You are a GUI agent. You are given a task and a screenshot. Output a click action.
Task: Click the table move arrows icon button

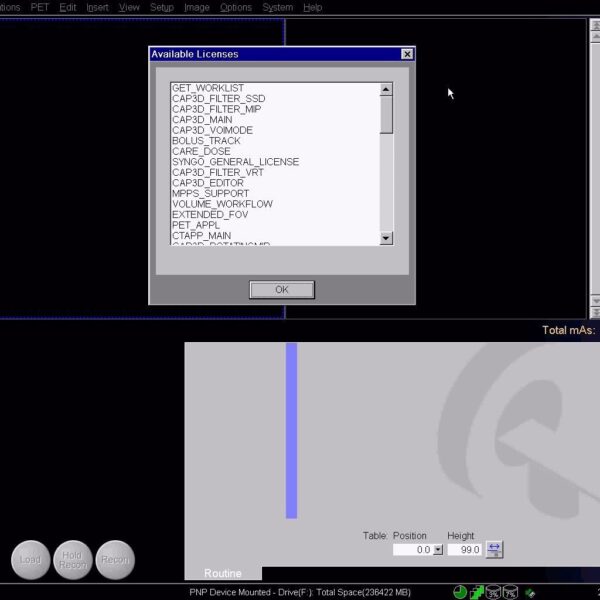coord(494,549)
